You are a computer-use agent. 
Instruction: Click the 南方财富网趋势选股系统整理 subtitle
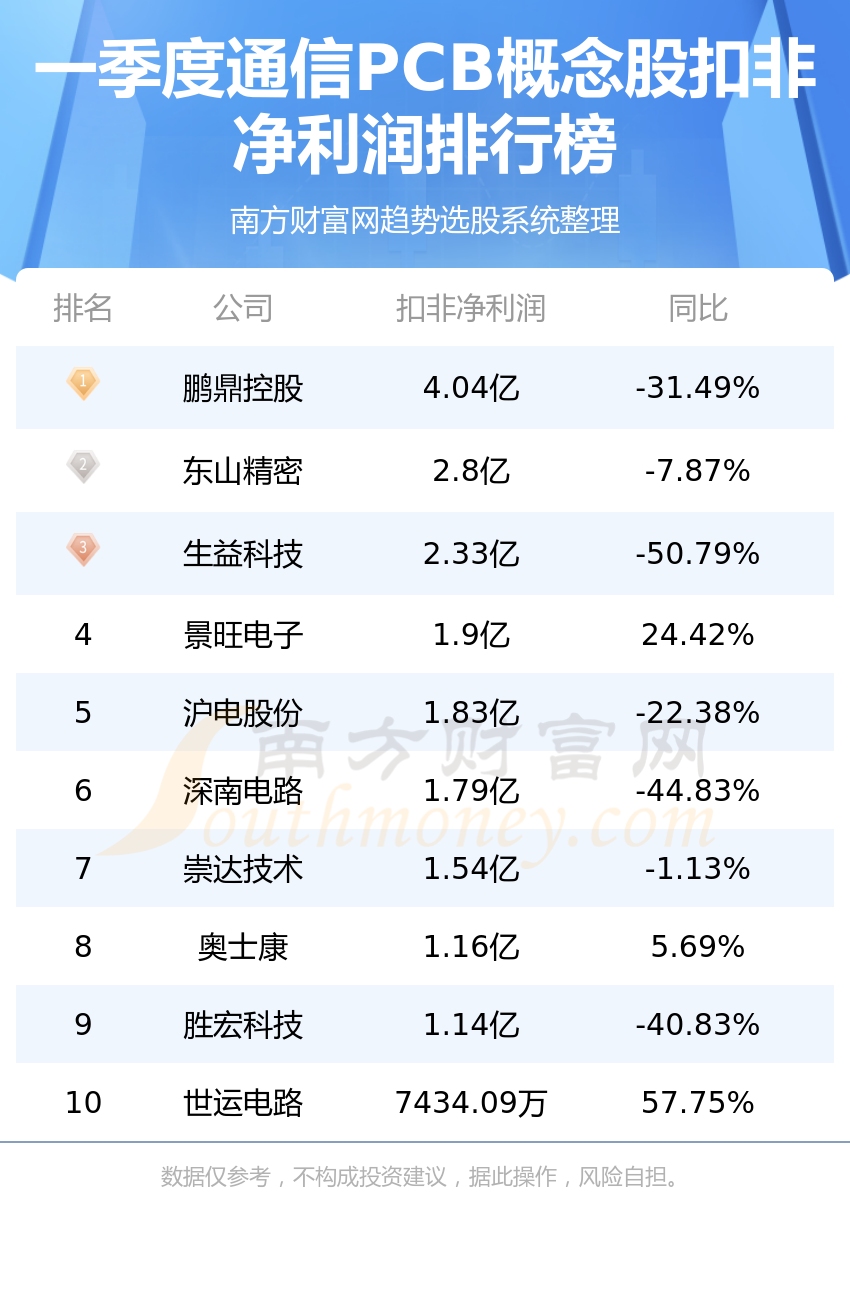click(425, 220)
